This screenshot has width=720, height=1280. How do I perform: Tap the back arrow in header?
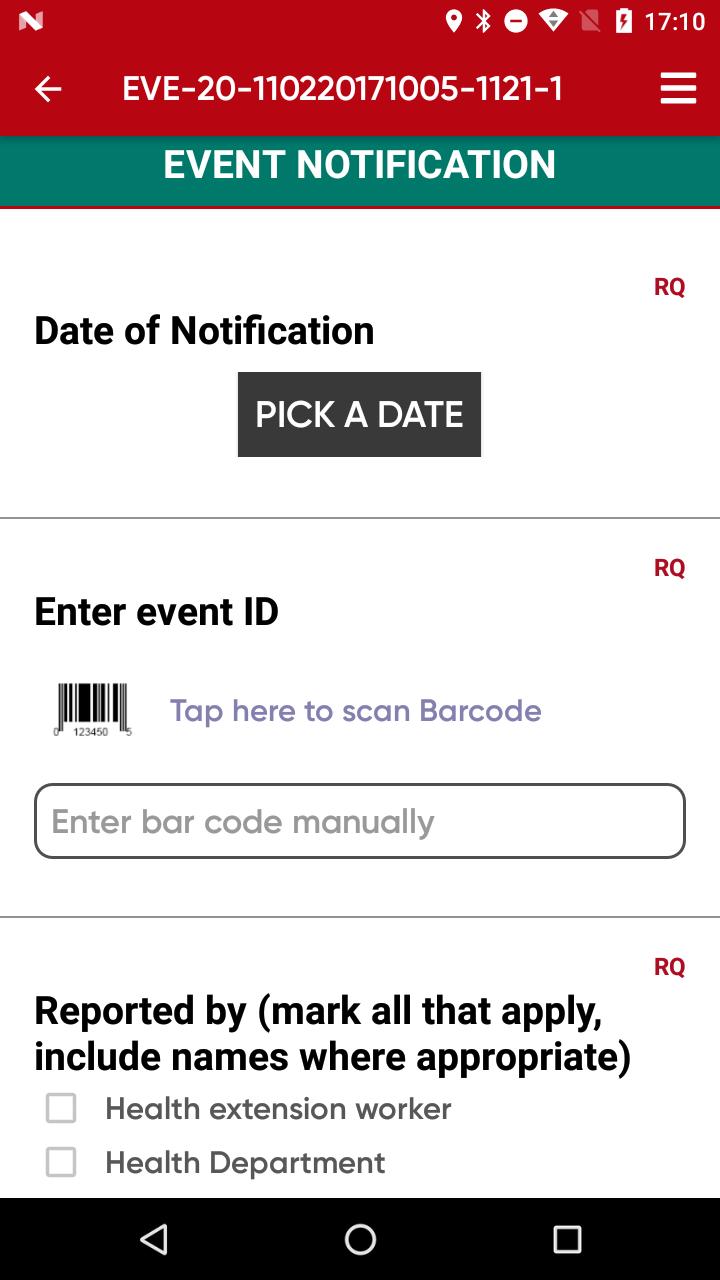point(48,89)
